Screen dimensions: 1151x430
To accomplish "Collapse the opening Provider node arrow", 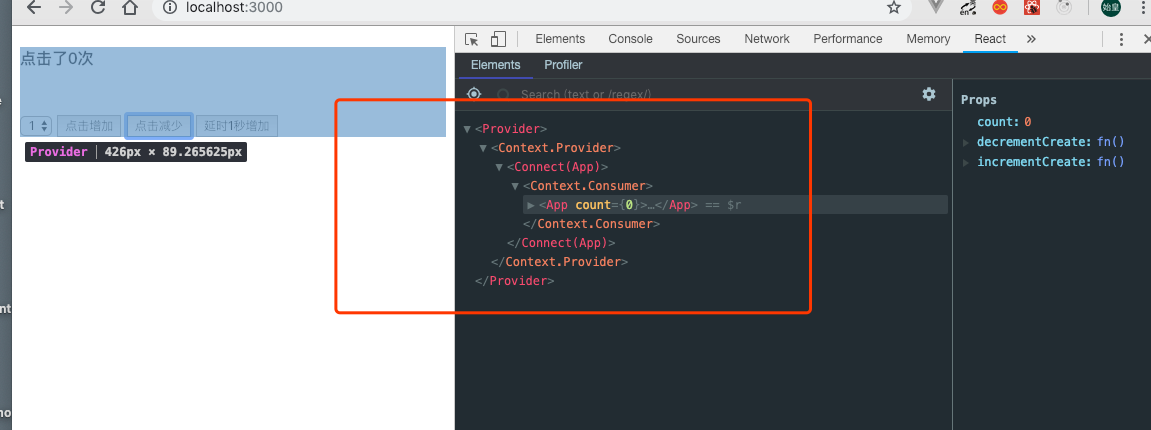I will tap(467, 129).
